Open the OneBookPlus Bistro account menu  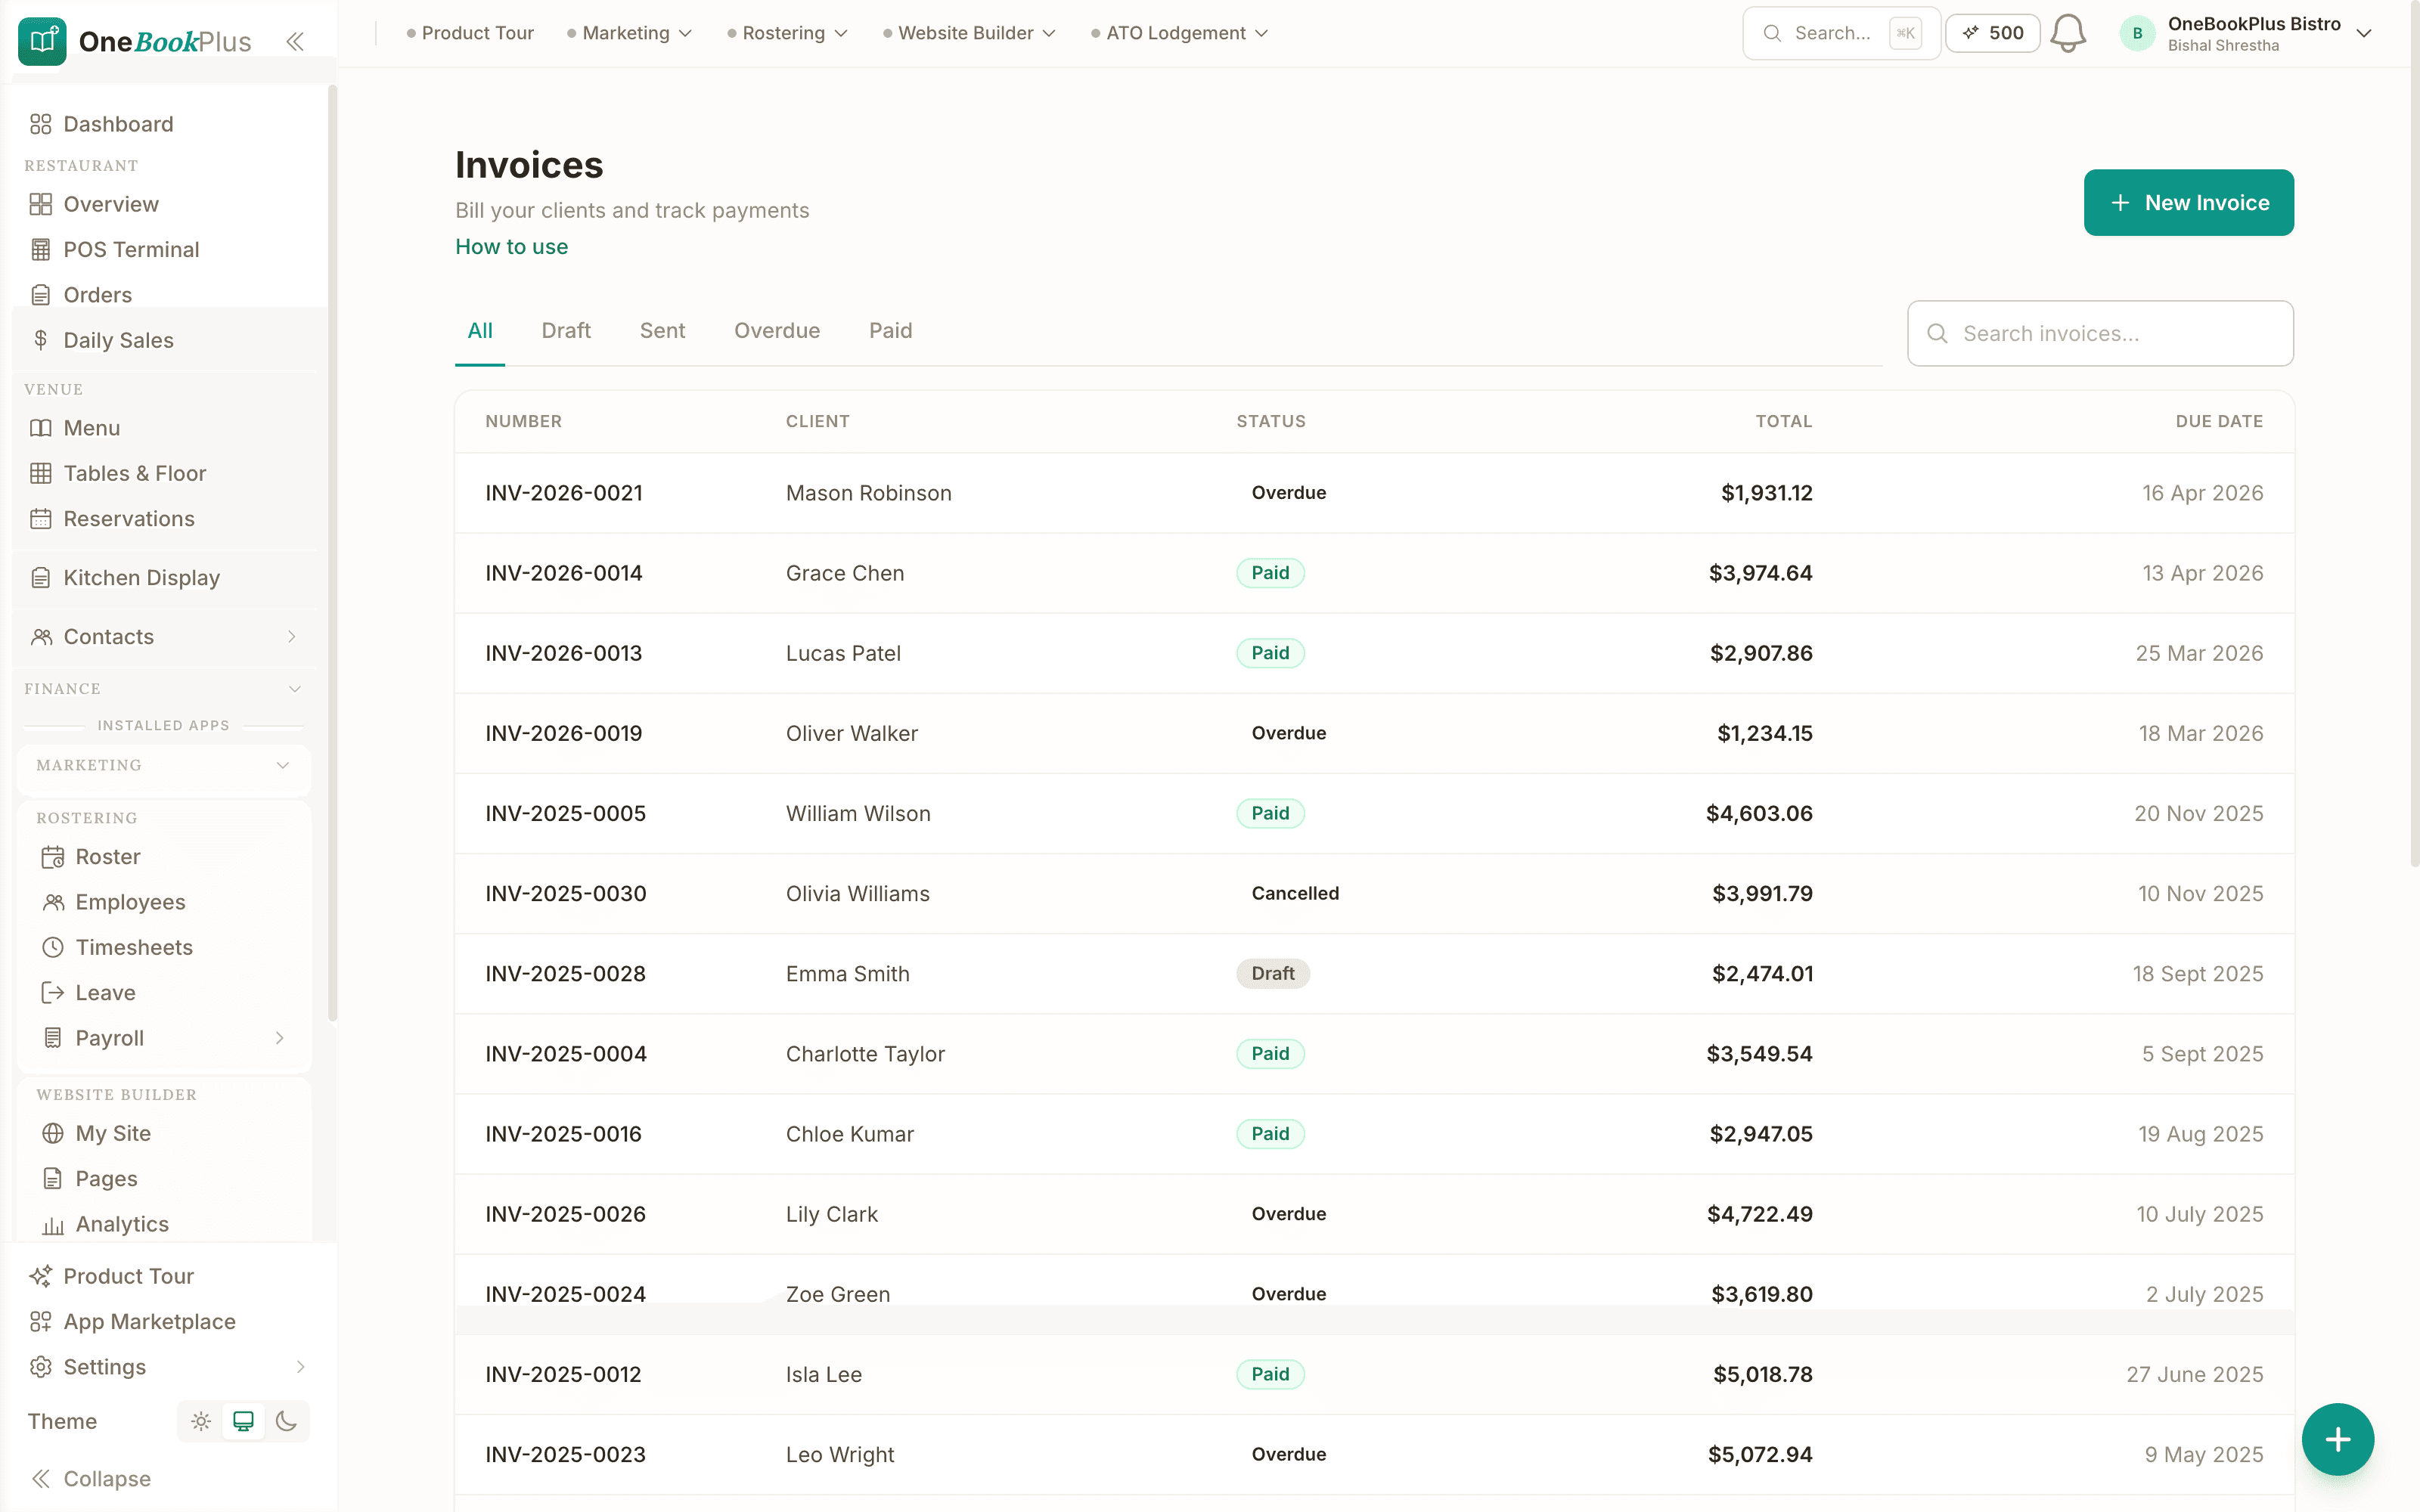(2246, 33)
